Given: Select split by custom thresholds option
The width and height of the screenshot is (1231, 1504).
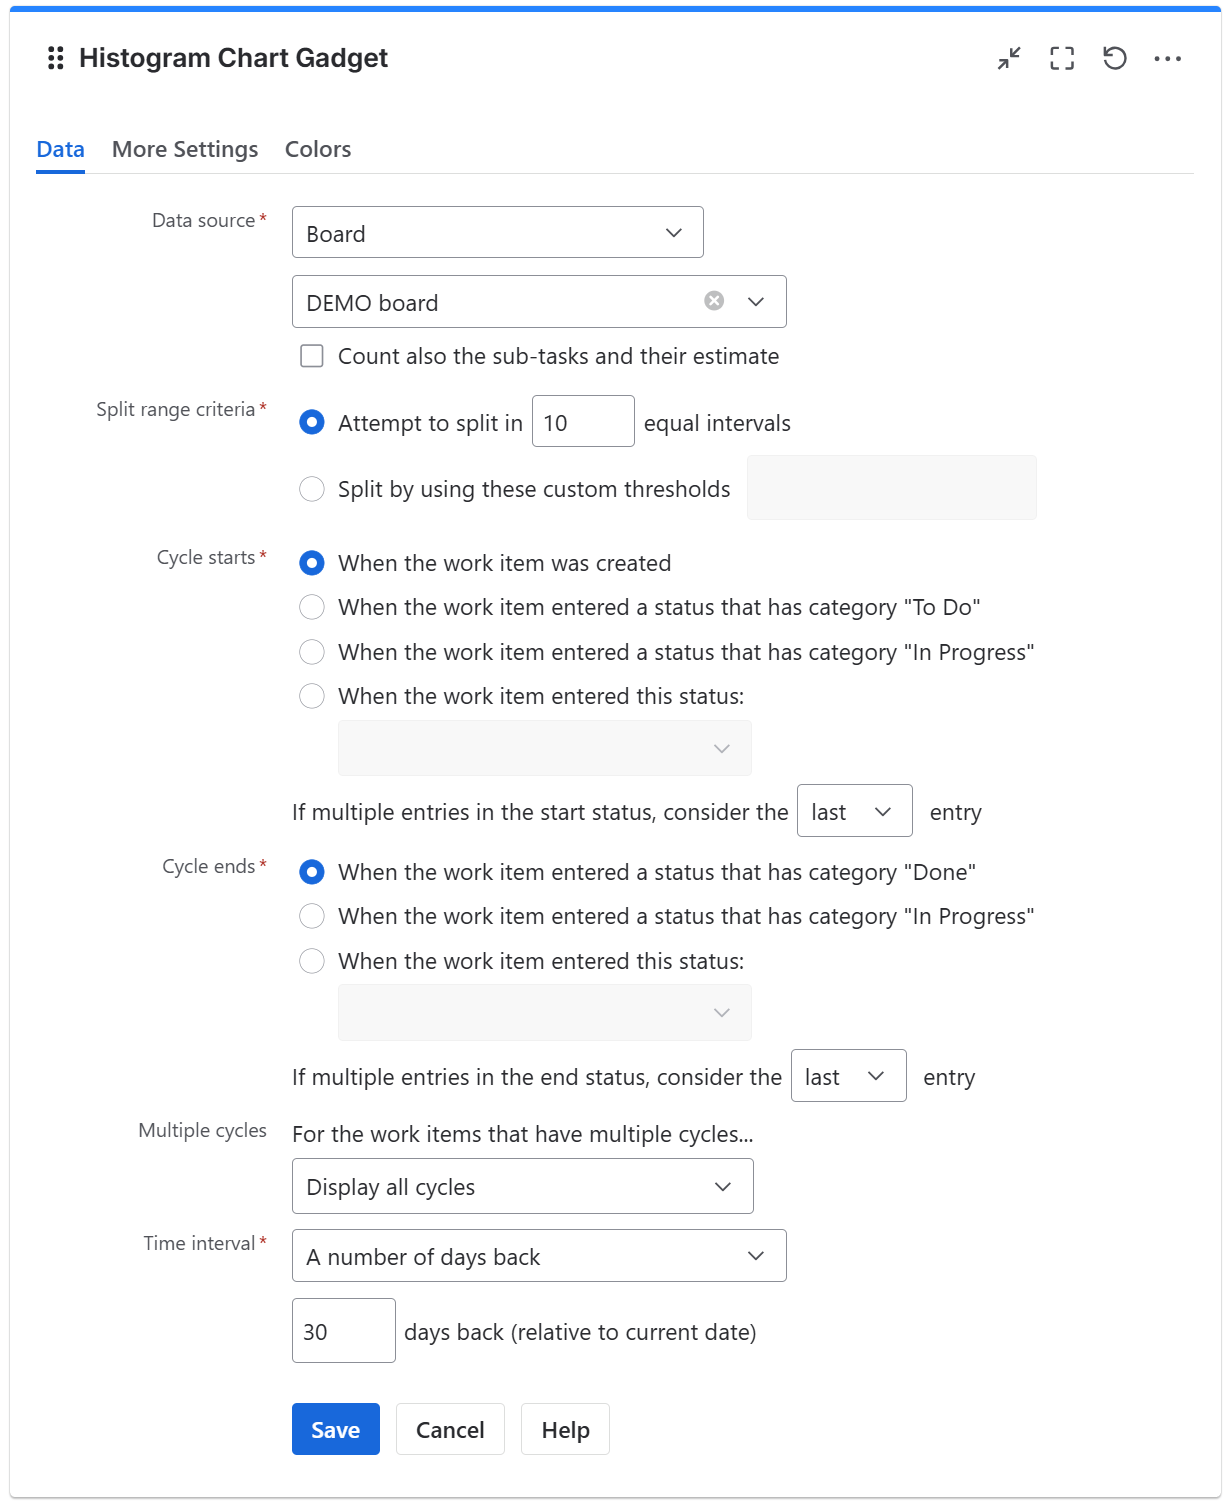Looking at the screenshot, I should [311, 489].
